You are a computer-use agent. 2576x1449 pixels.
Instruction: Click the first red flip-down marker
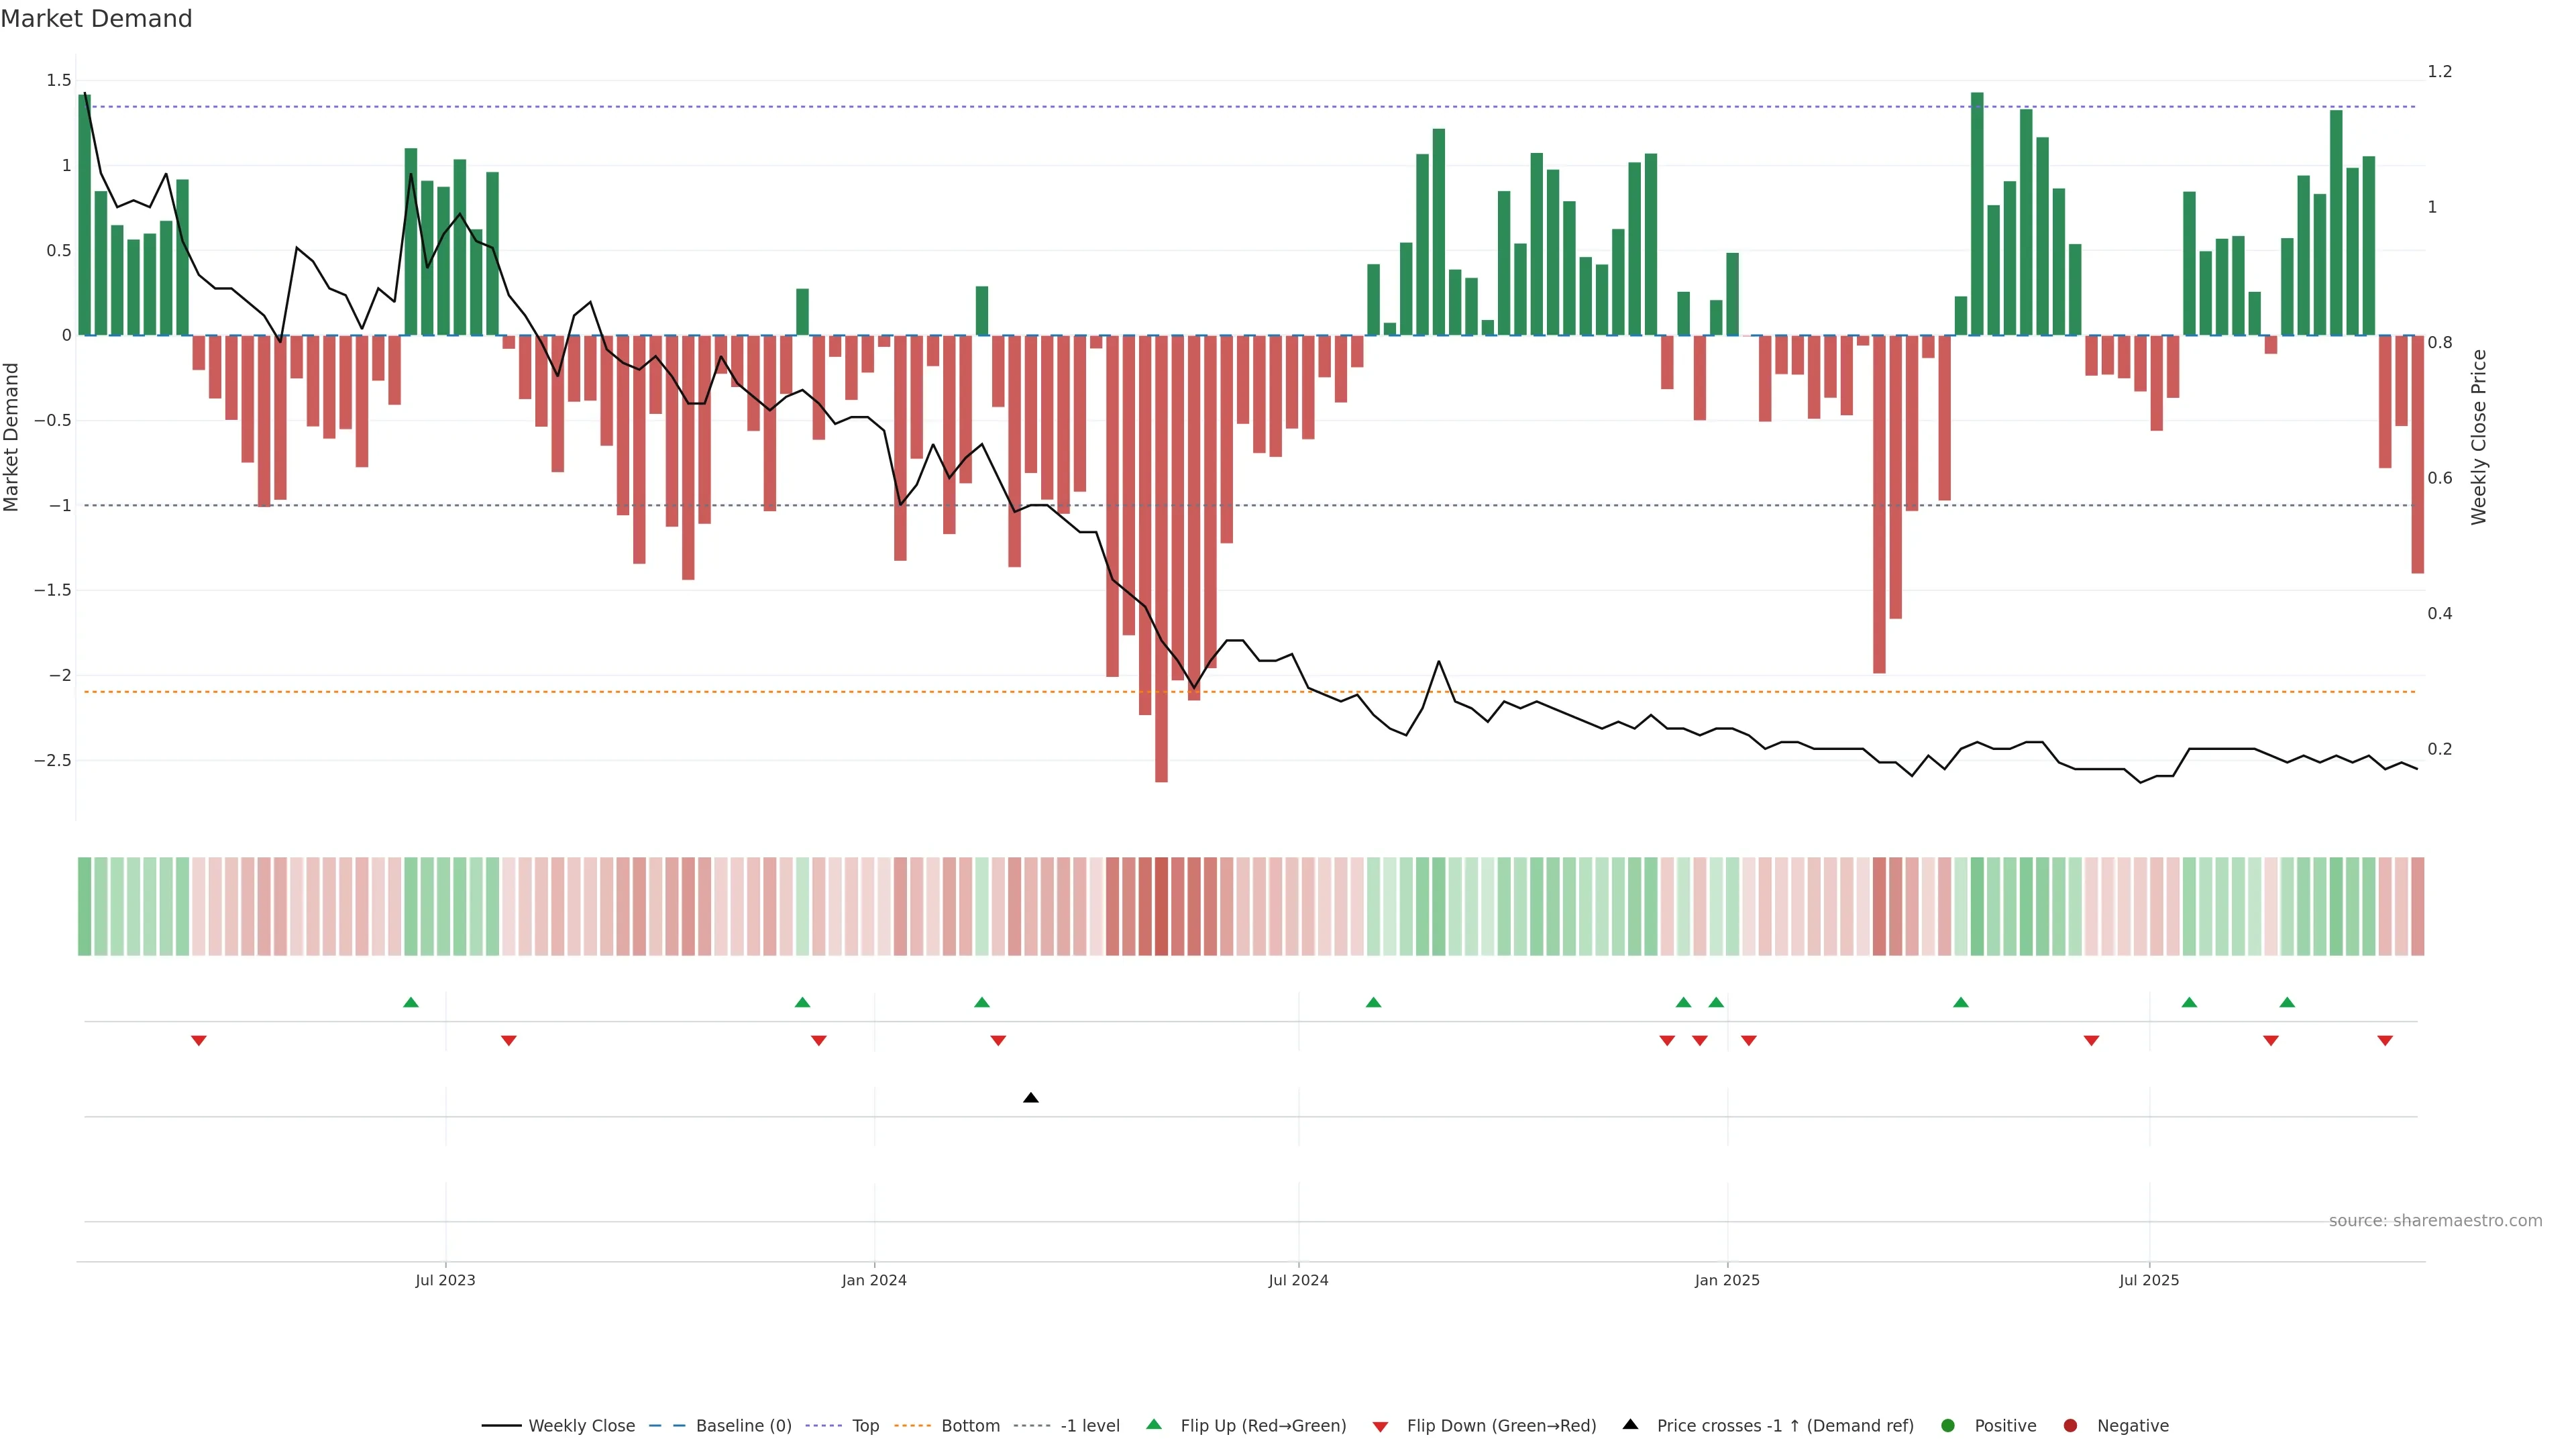tap(199, 1041)
